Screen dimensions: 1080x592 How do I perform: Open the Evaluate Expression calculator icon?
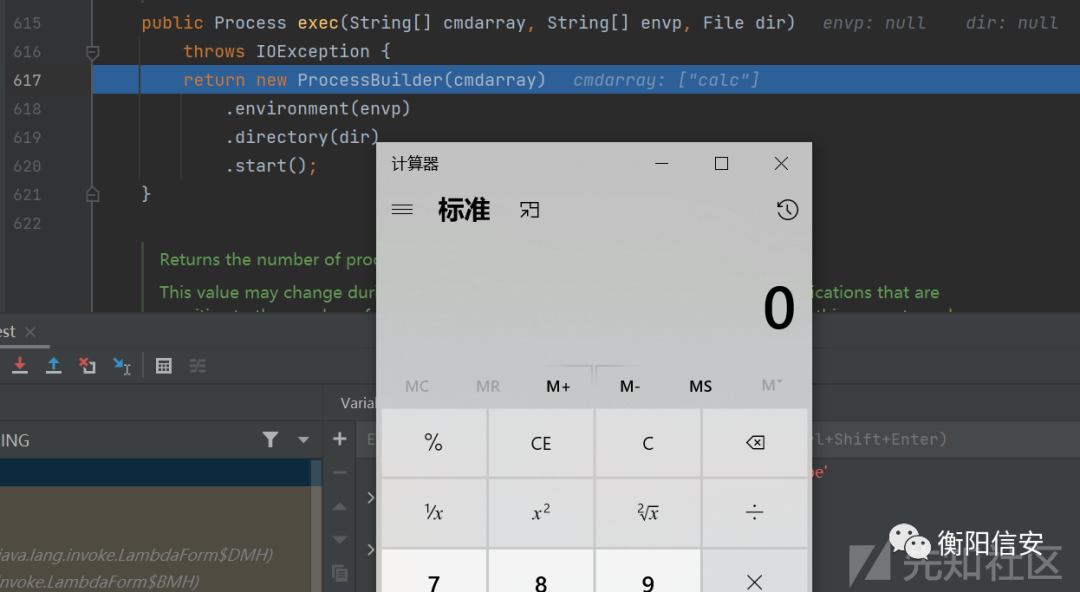click(164, 366)
